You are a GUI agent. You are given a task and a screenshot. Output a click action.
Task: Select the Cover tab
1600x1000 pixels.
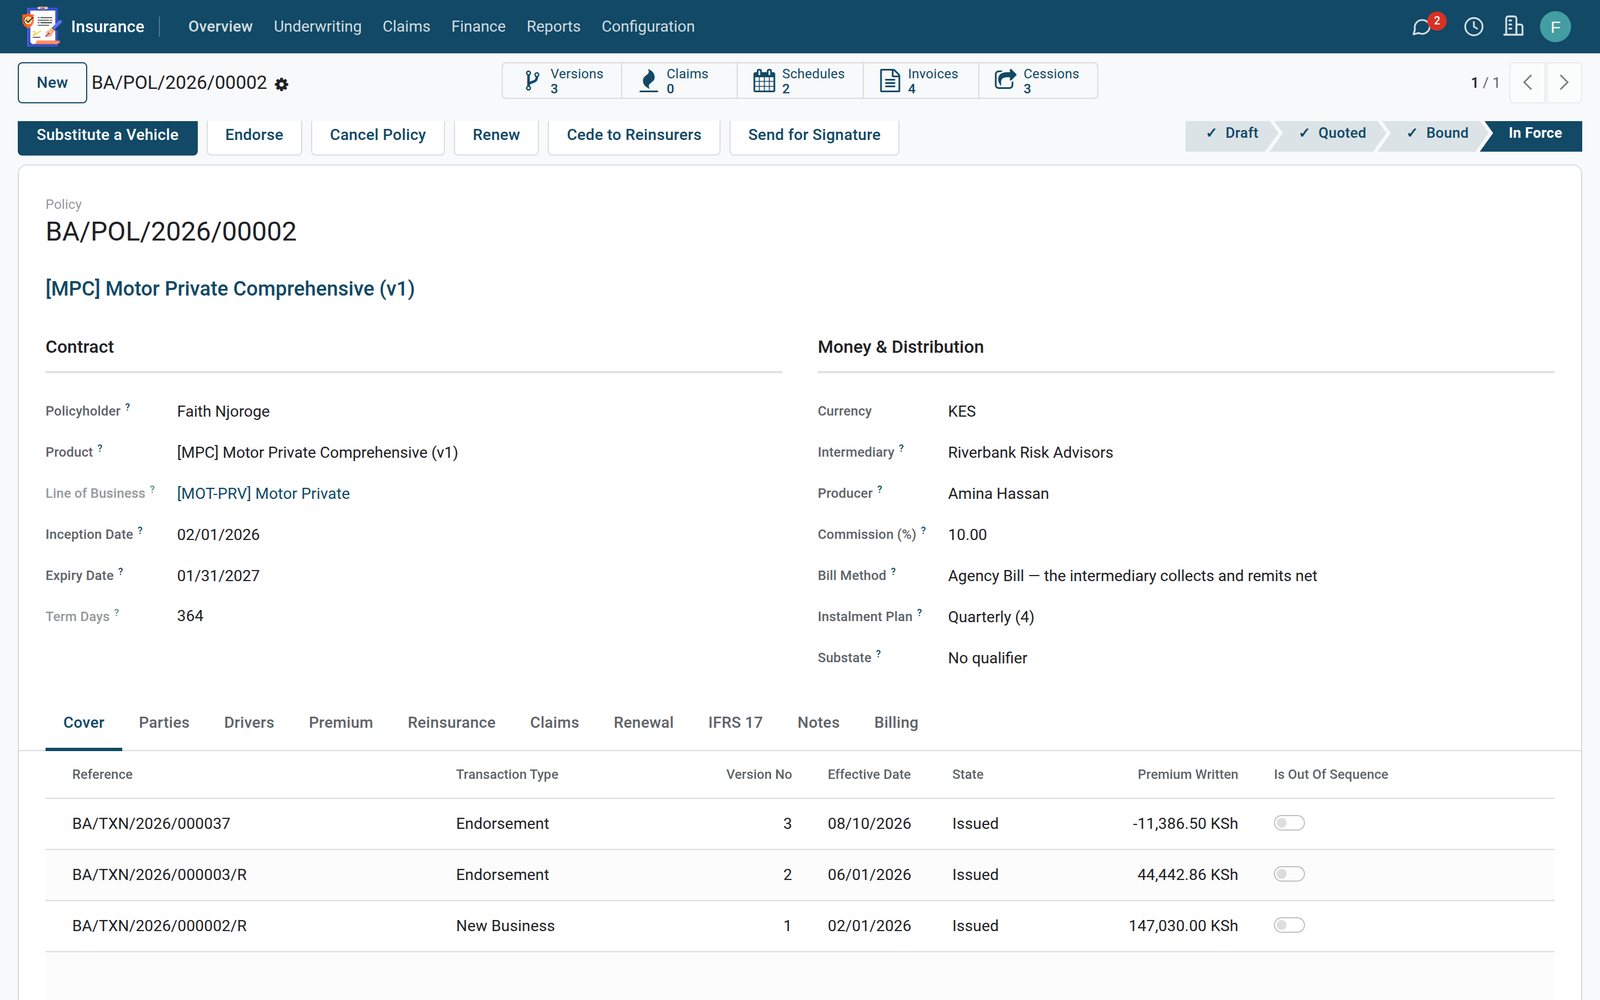coord(84,723)
